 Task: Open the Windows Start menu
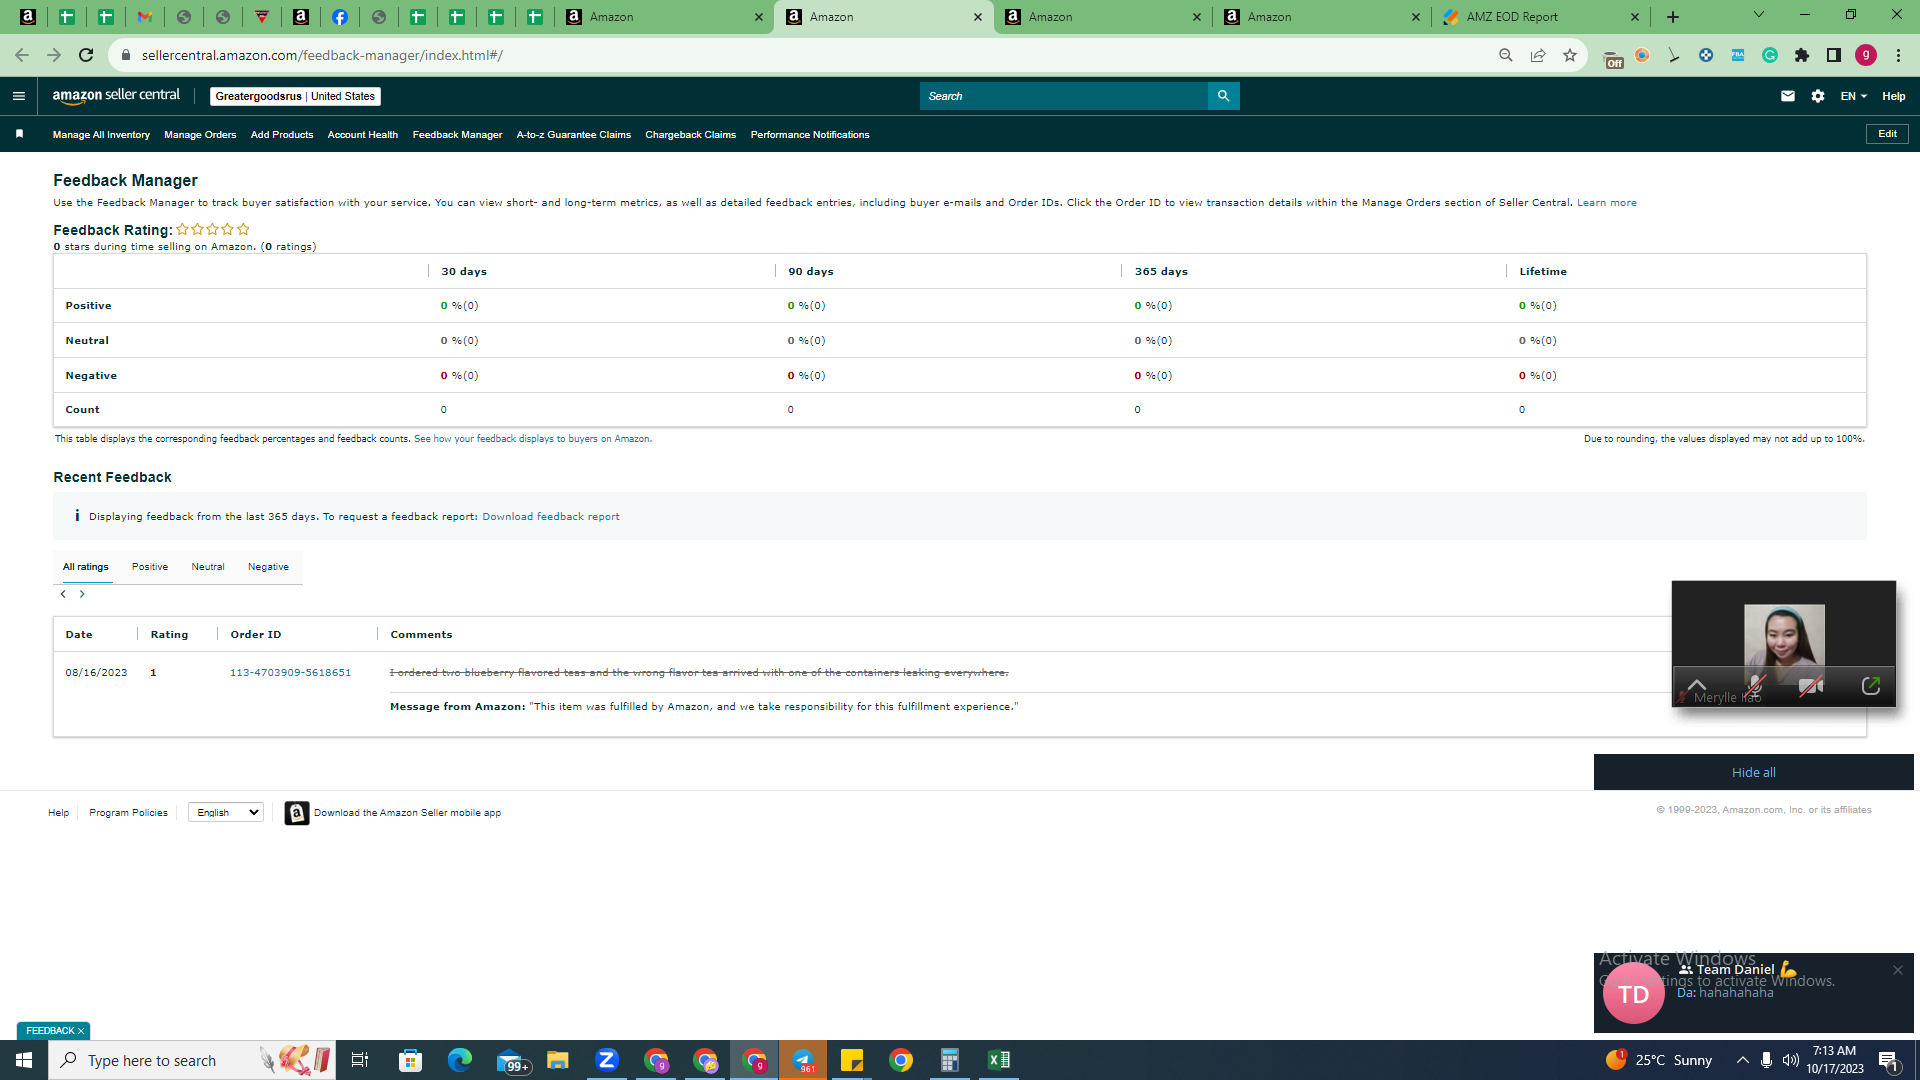(24, 1060)
